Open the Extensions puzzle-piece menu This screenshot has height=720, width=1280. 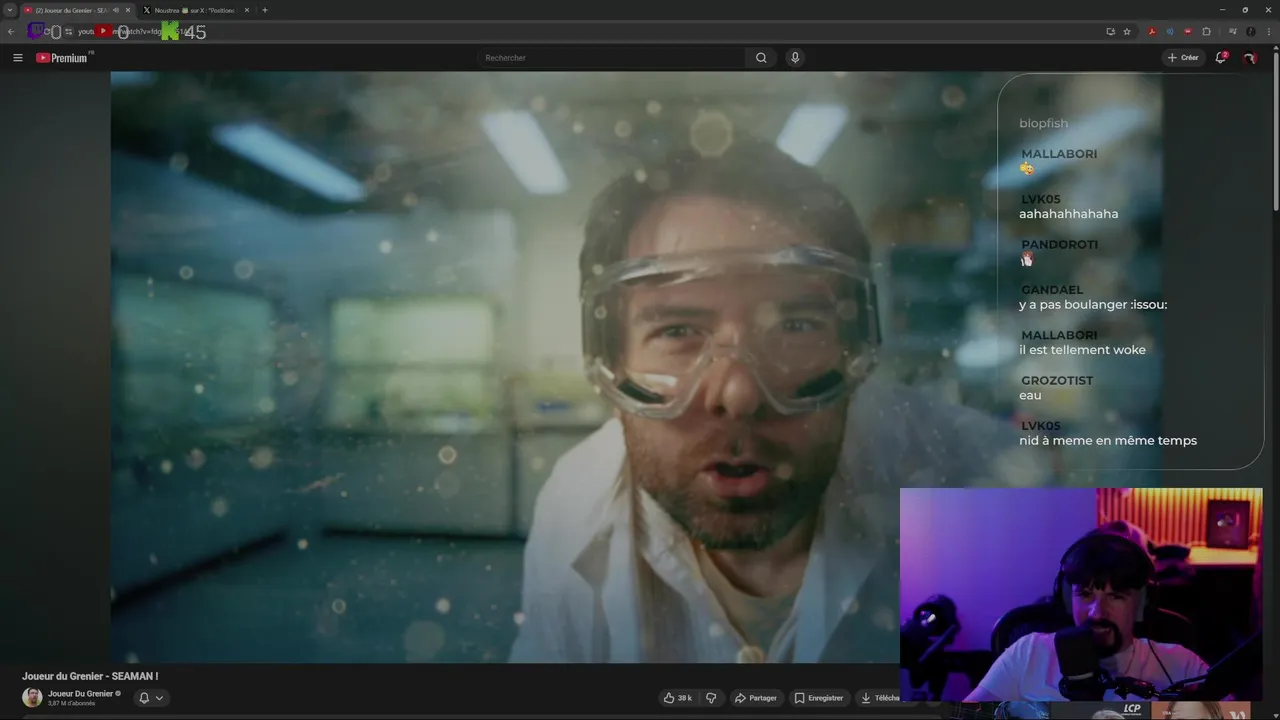pyautogui.click(x=1206, y=32)
